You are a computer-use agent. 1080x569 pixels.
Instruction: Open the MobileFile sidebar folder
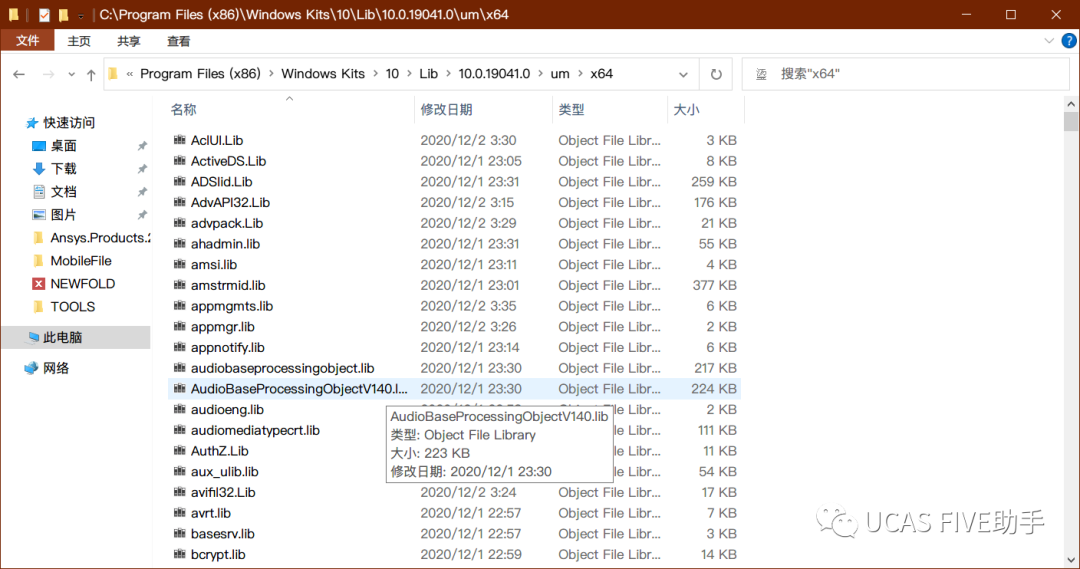(x=81, y=261)
